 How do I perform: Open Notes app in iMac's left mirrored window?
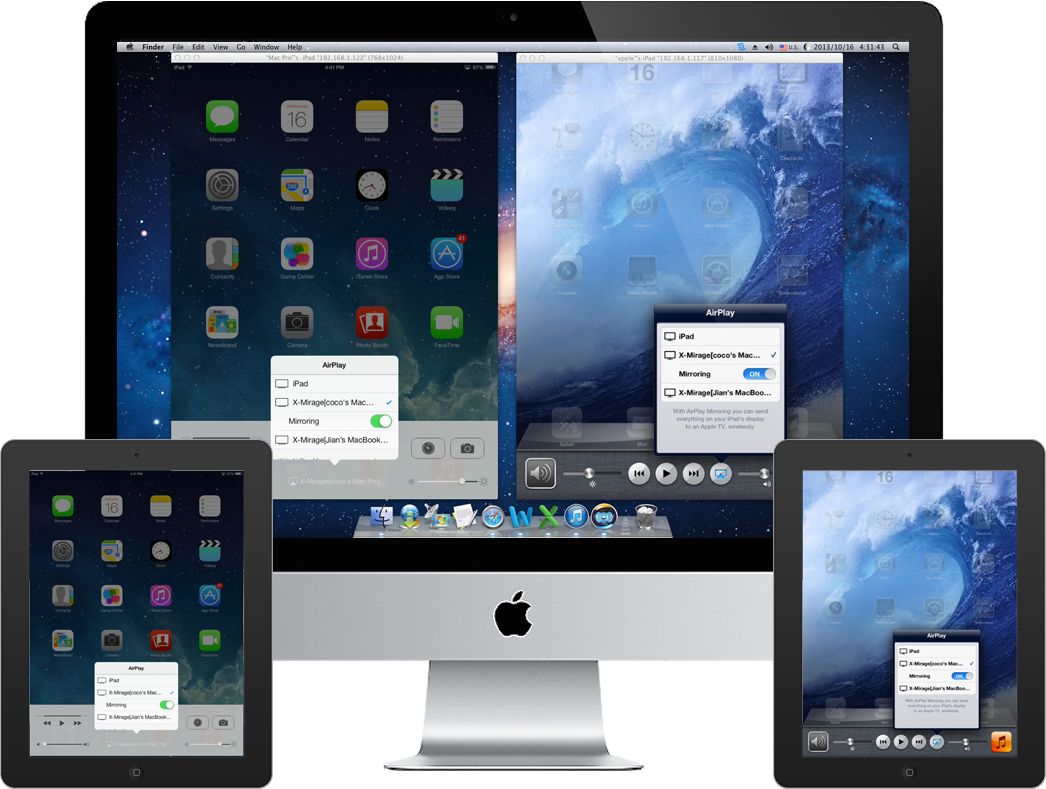[372, 117]
